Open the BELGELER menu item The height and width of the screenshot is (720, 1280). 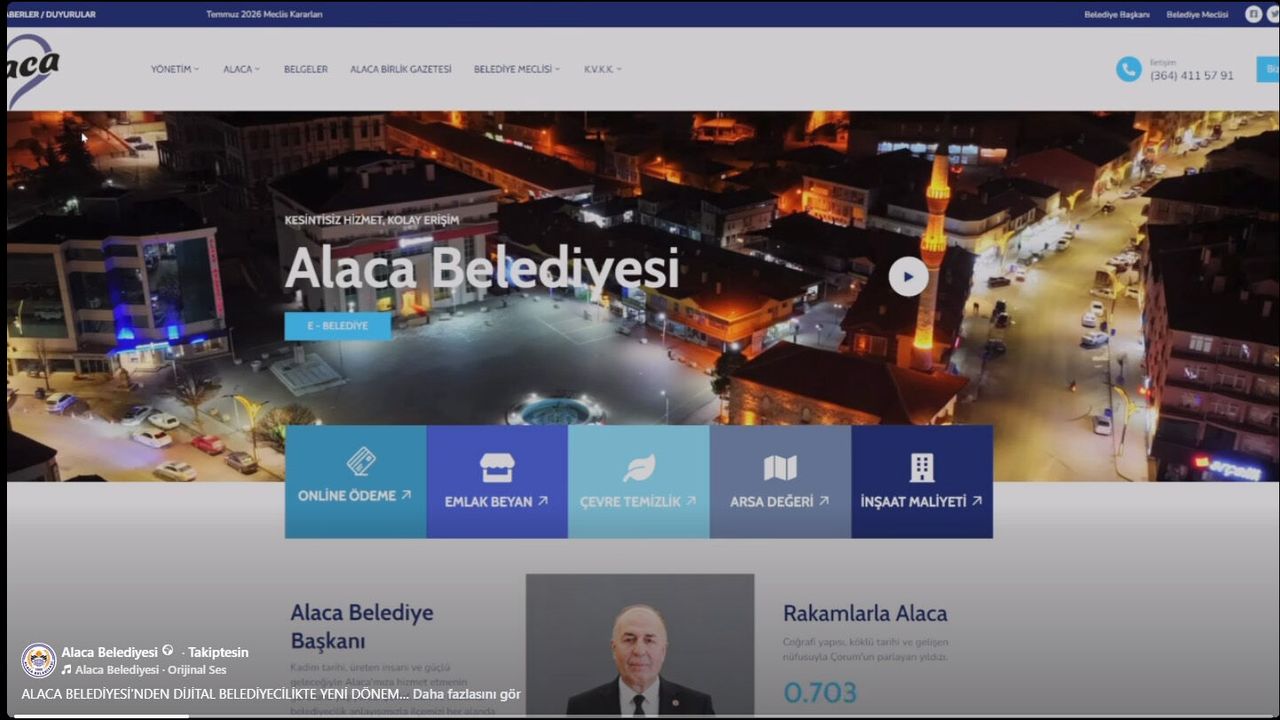[x=306, y=69]
